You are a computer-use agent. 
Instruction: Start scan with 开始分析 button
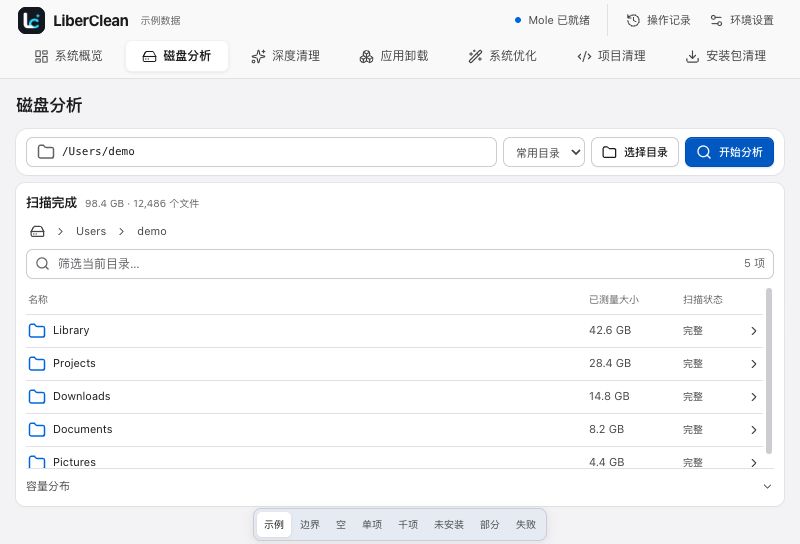[729, 152]
